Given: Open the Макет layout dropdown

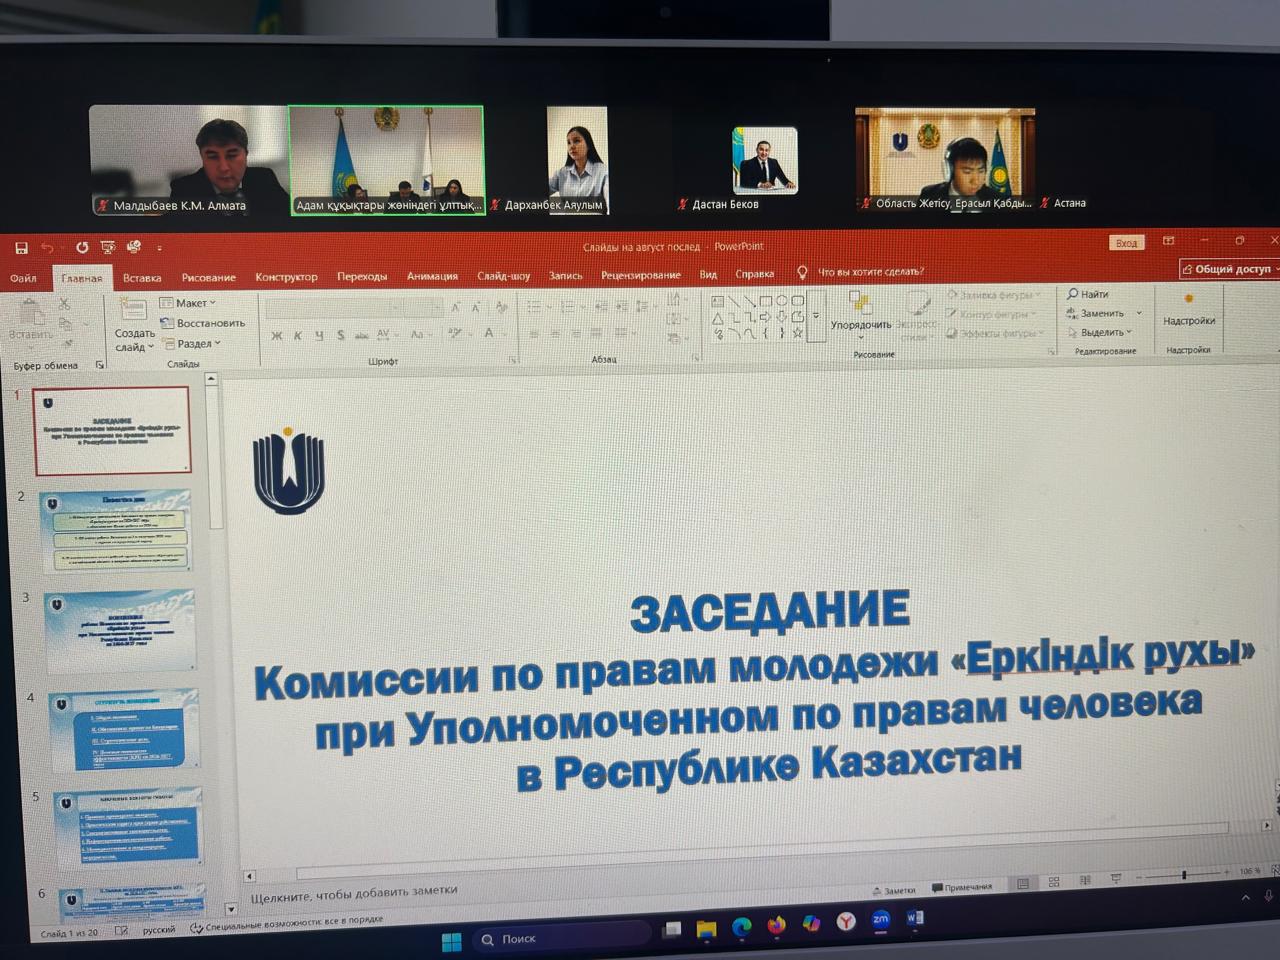Looking at the screenshot, I should point(188,303).
